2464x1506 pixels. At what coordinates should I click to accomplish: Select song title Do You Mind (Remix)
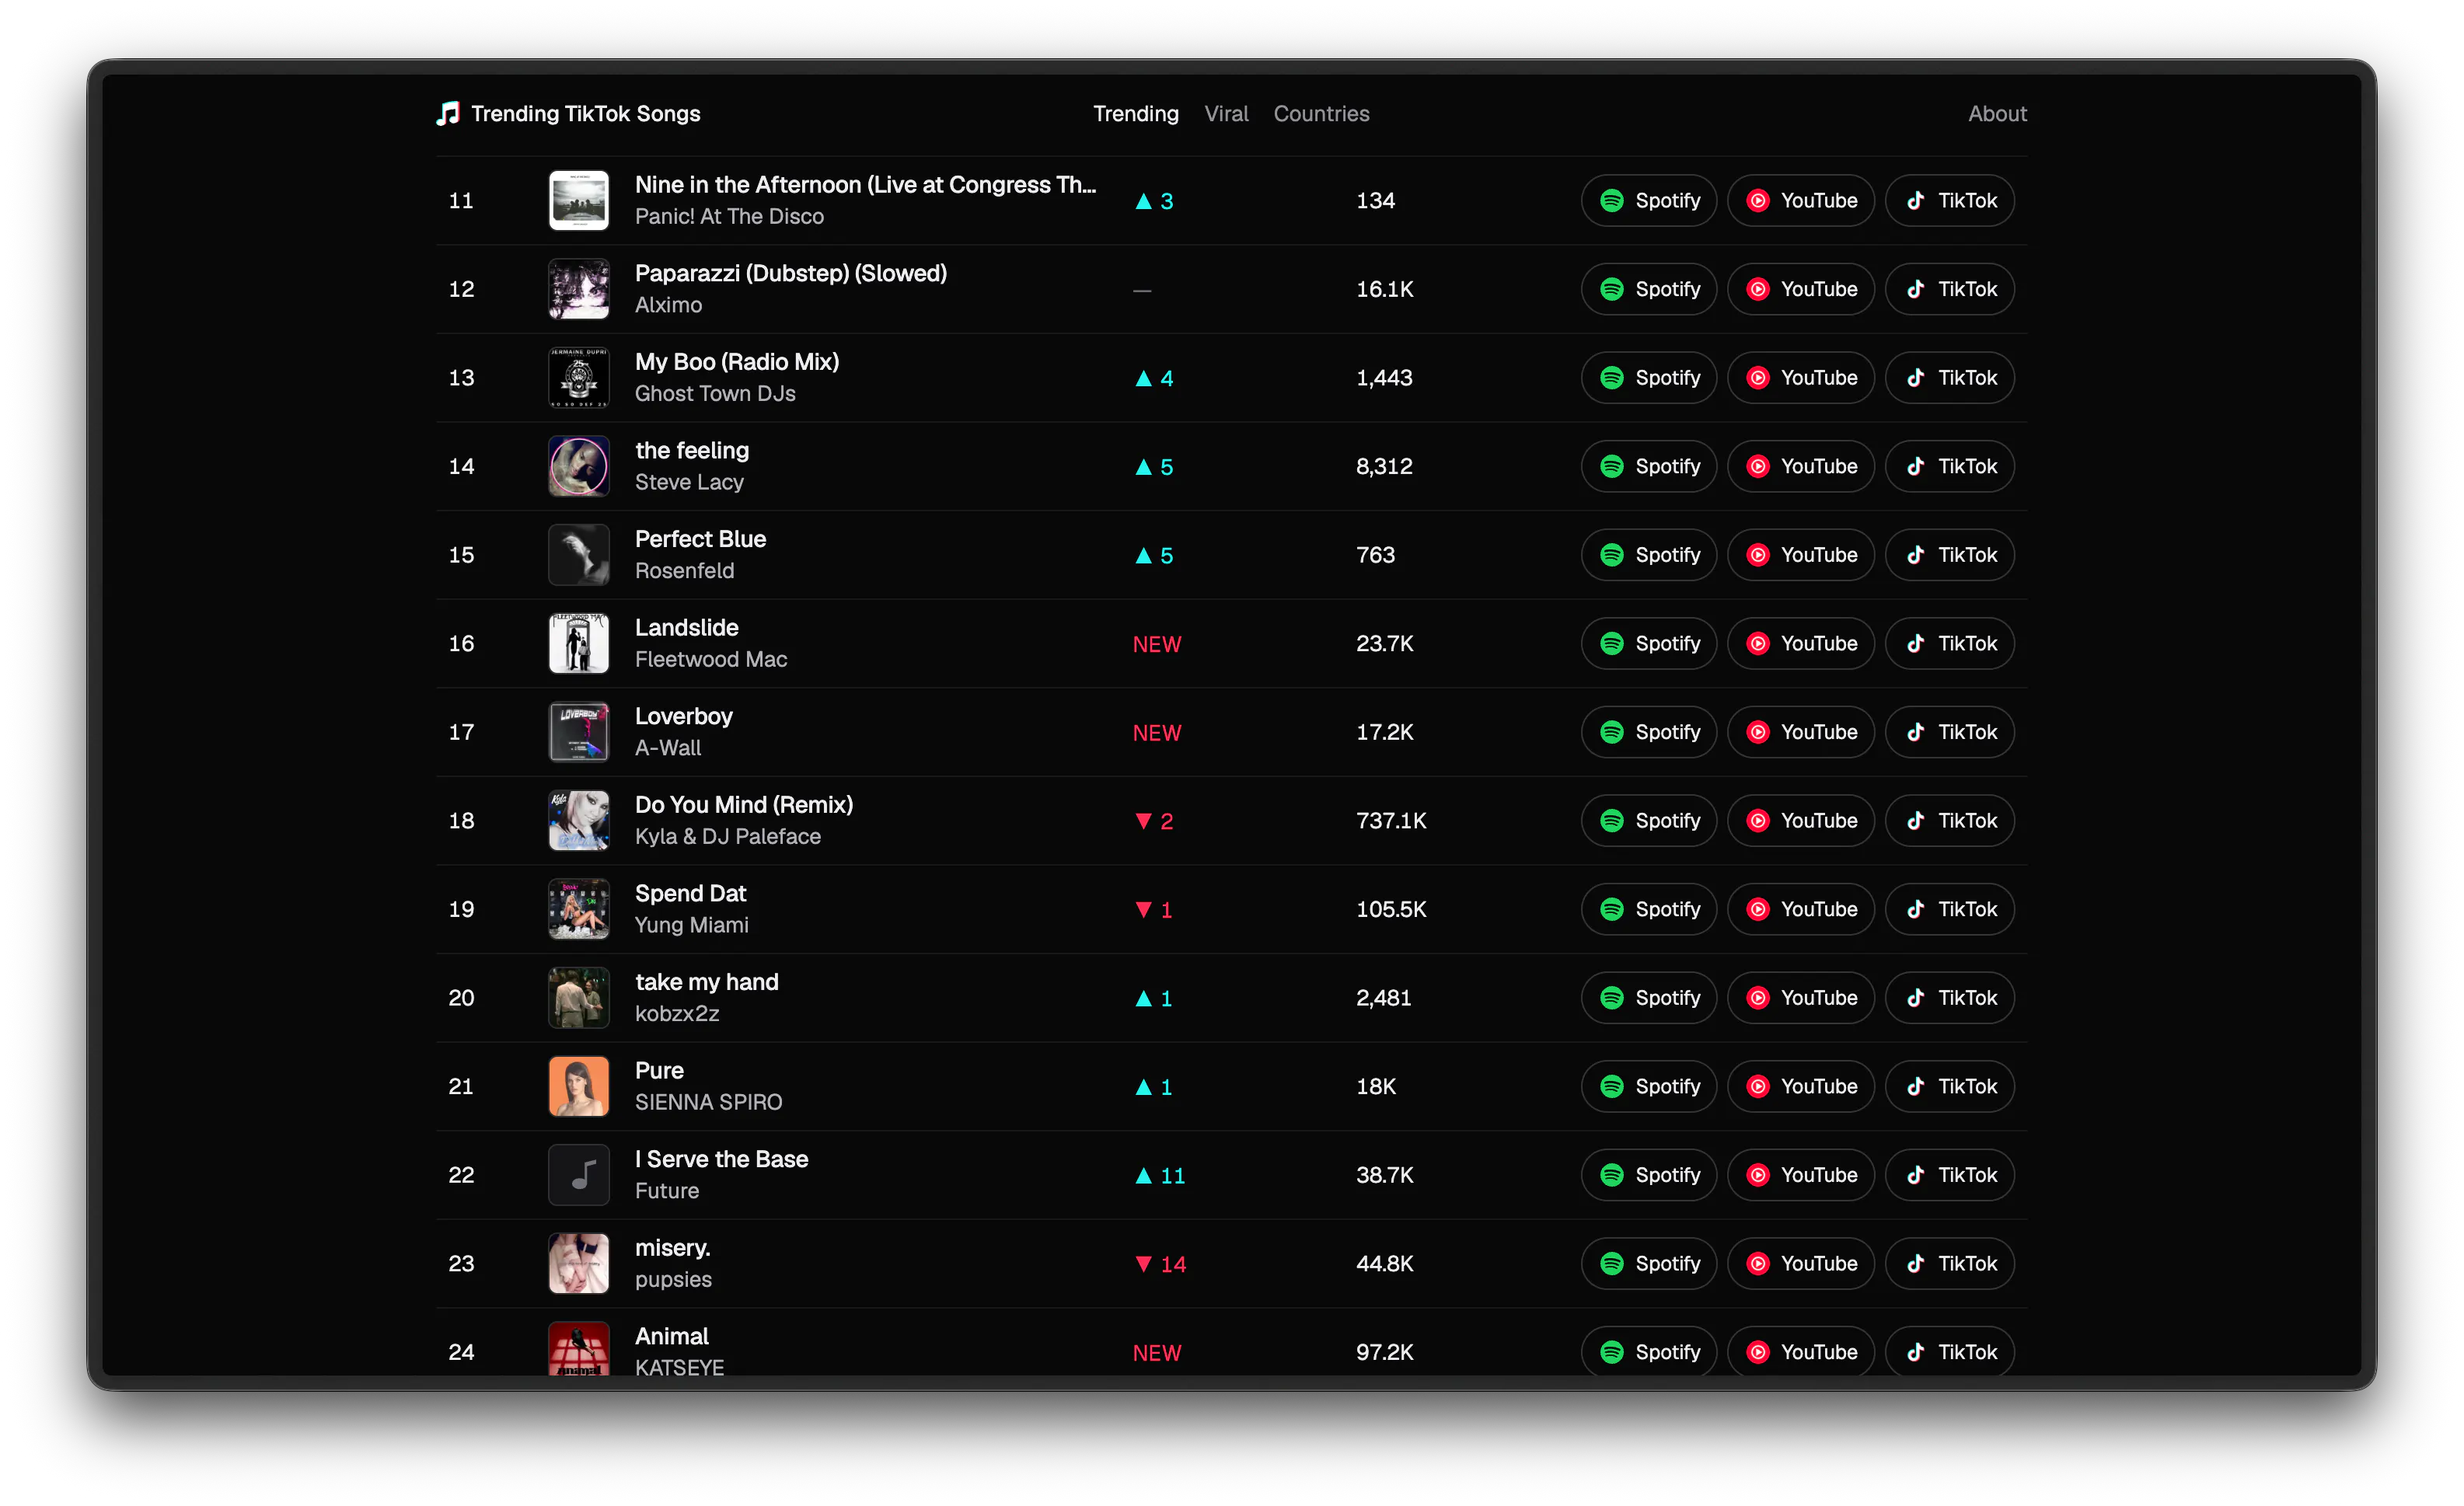744,805
